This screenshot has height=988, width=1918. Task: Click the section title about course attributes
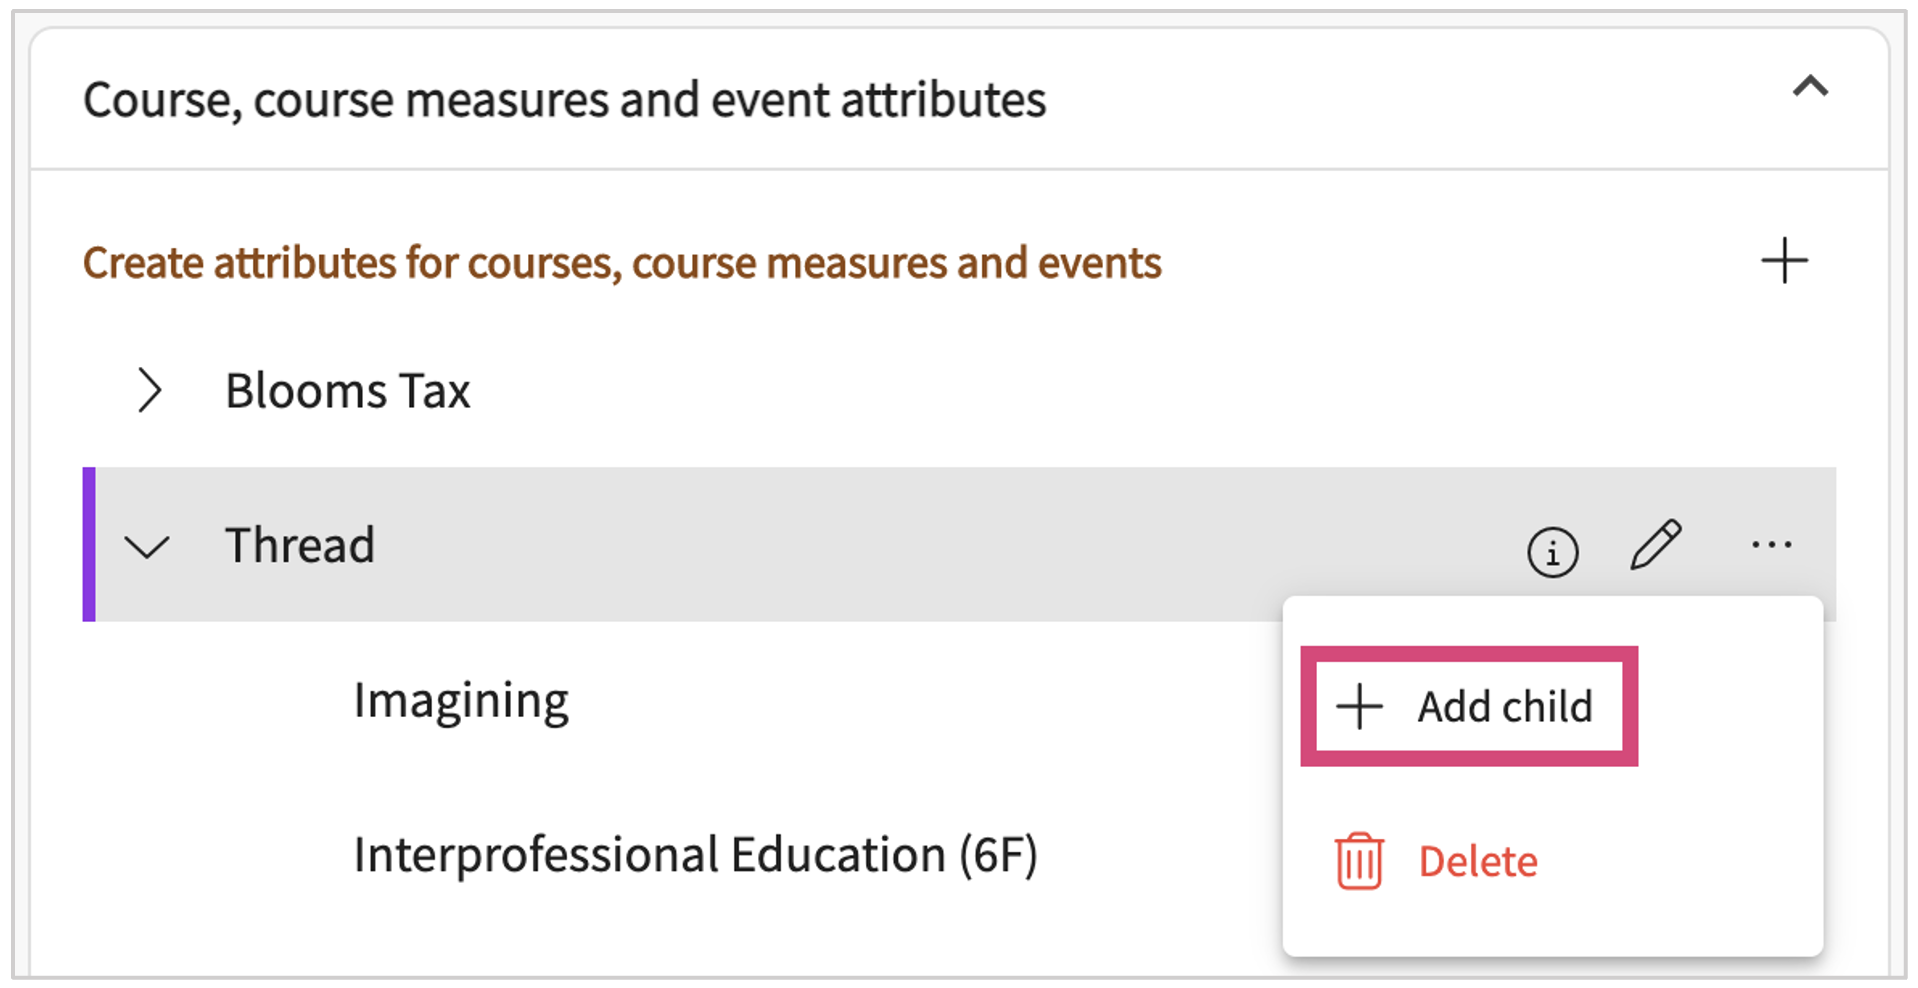564,100
